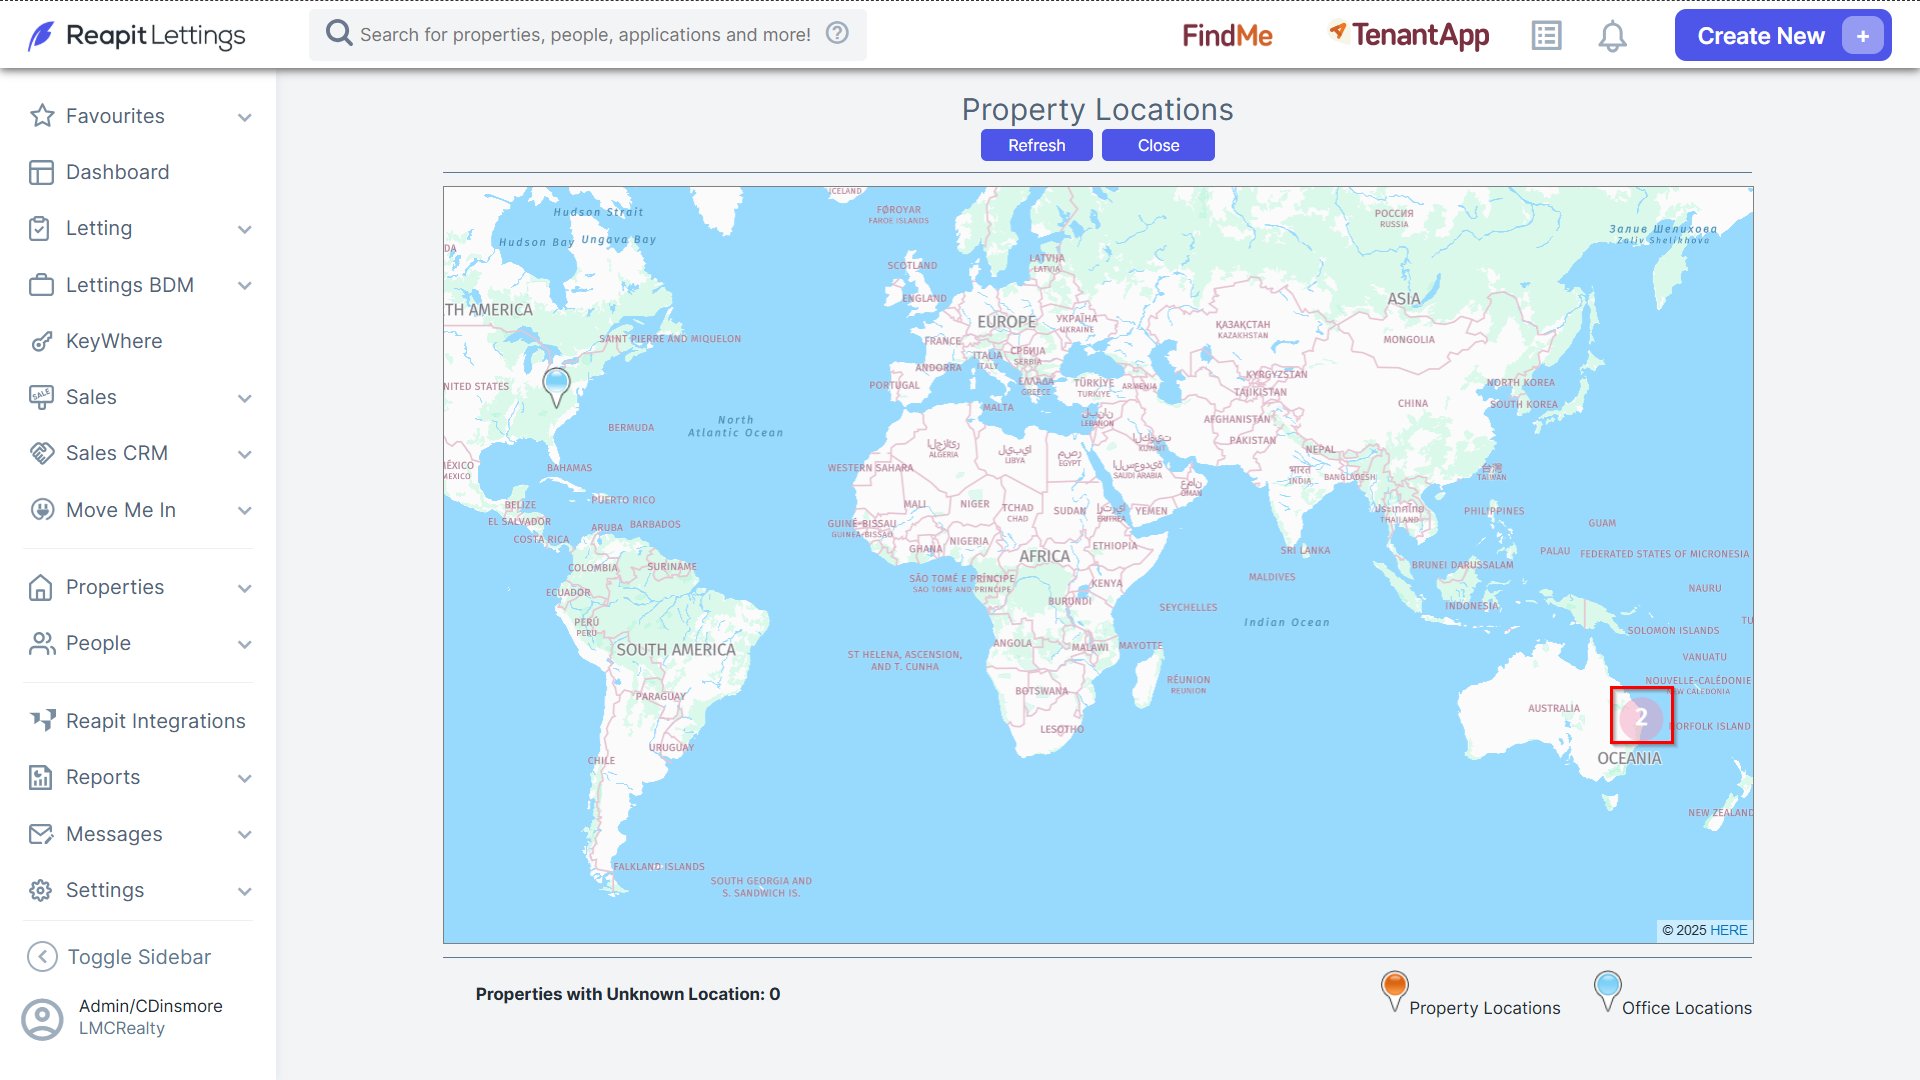The width and height of the screenshot is (1920, 1080).
Task: Open the notifications bell icon
Action: tap(1612, 36)
